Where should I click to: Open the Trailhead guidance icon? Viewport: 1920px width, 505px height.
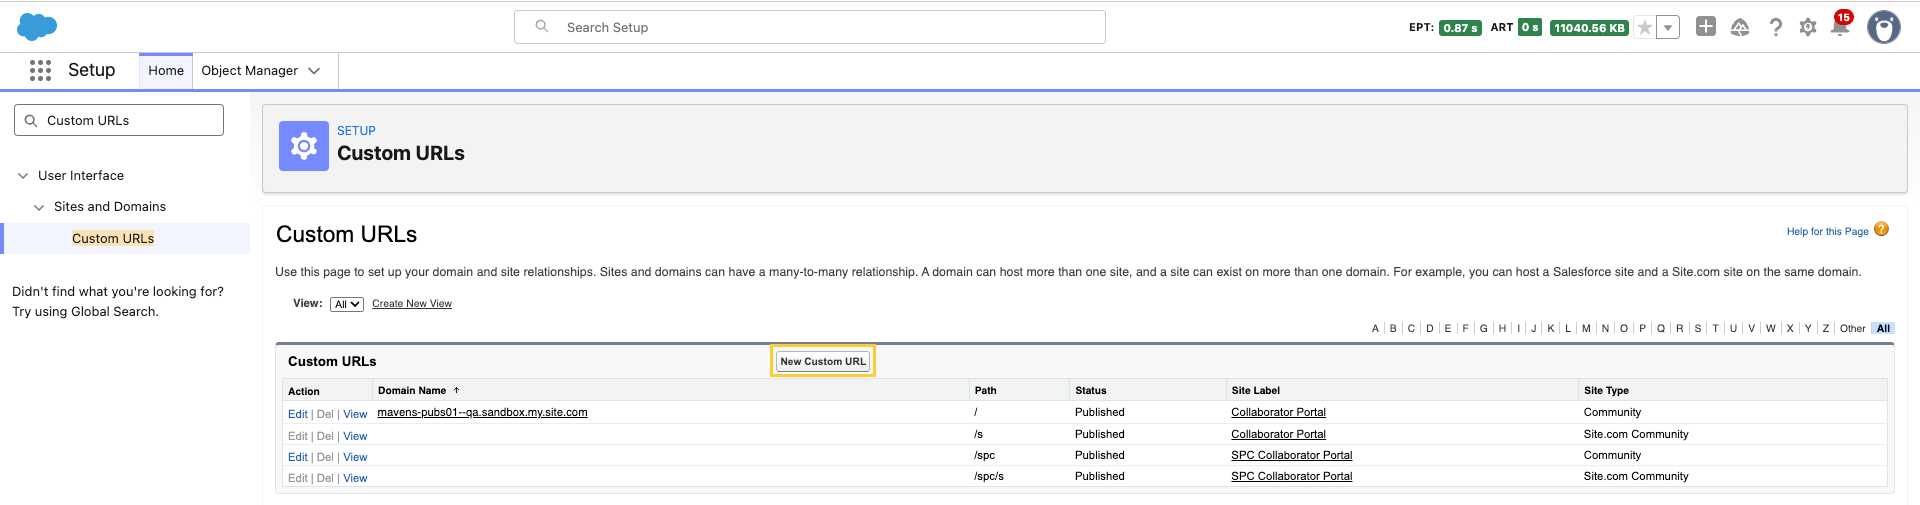click(1740, 27)
